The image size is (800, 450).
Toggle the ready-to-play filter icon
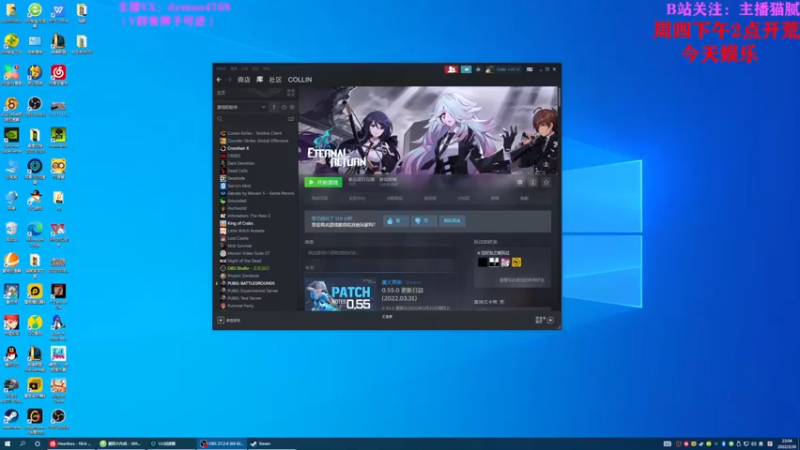coord(292,107)
